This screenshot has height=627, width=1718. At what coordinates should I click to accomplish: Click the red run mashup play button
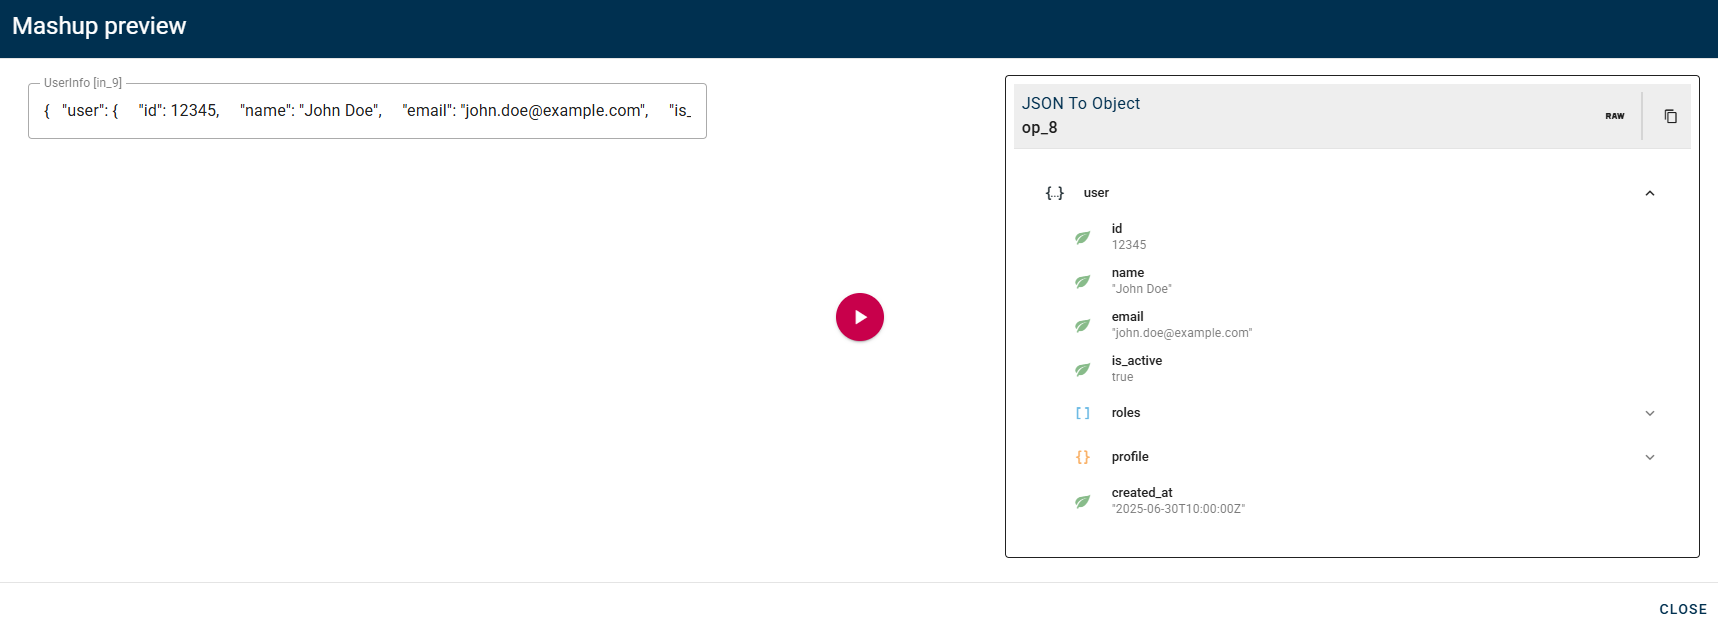859,317
